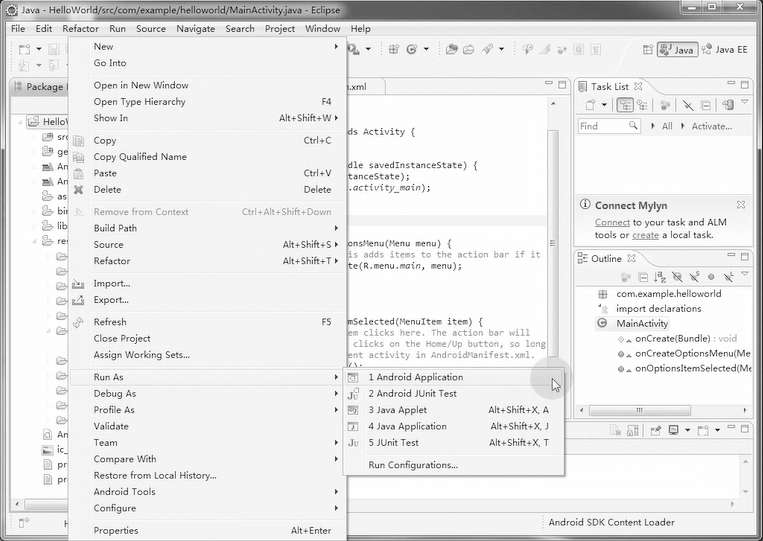Switch to the Java perspective

coord(677,50)
